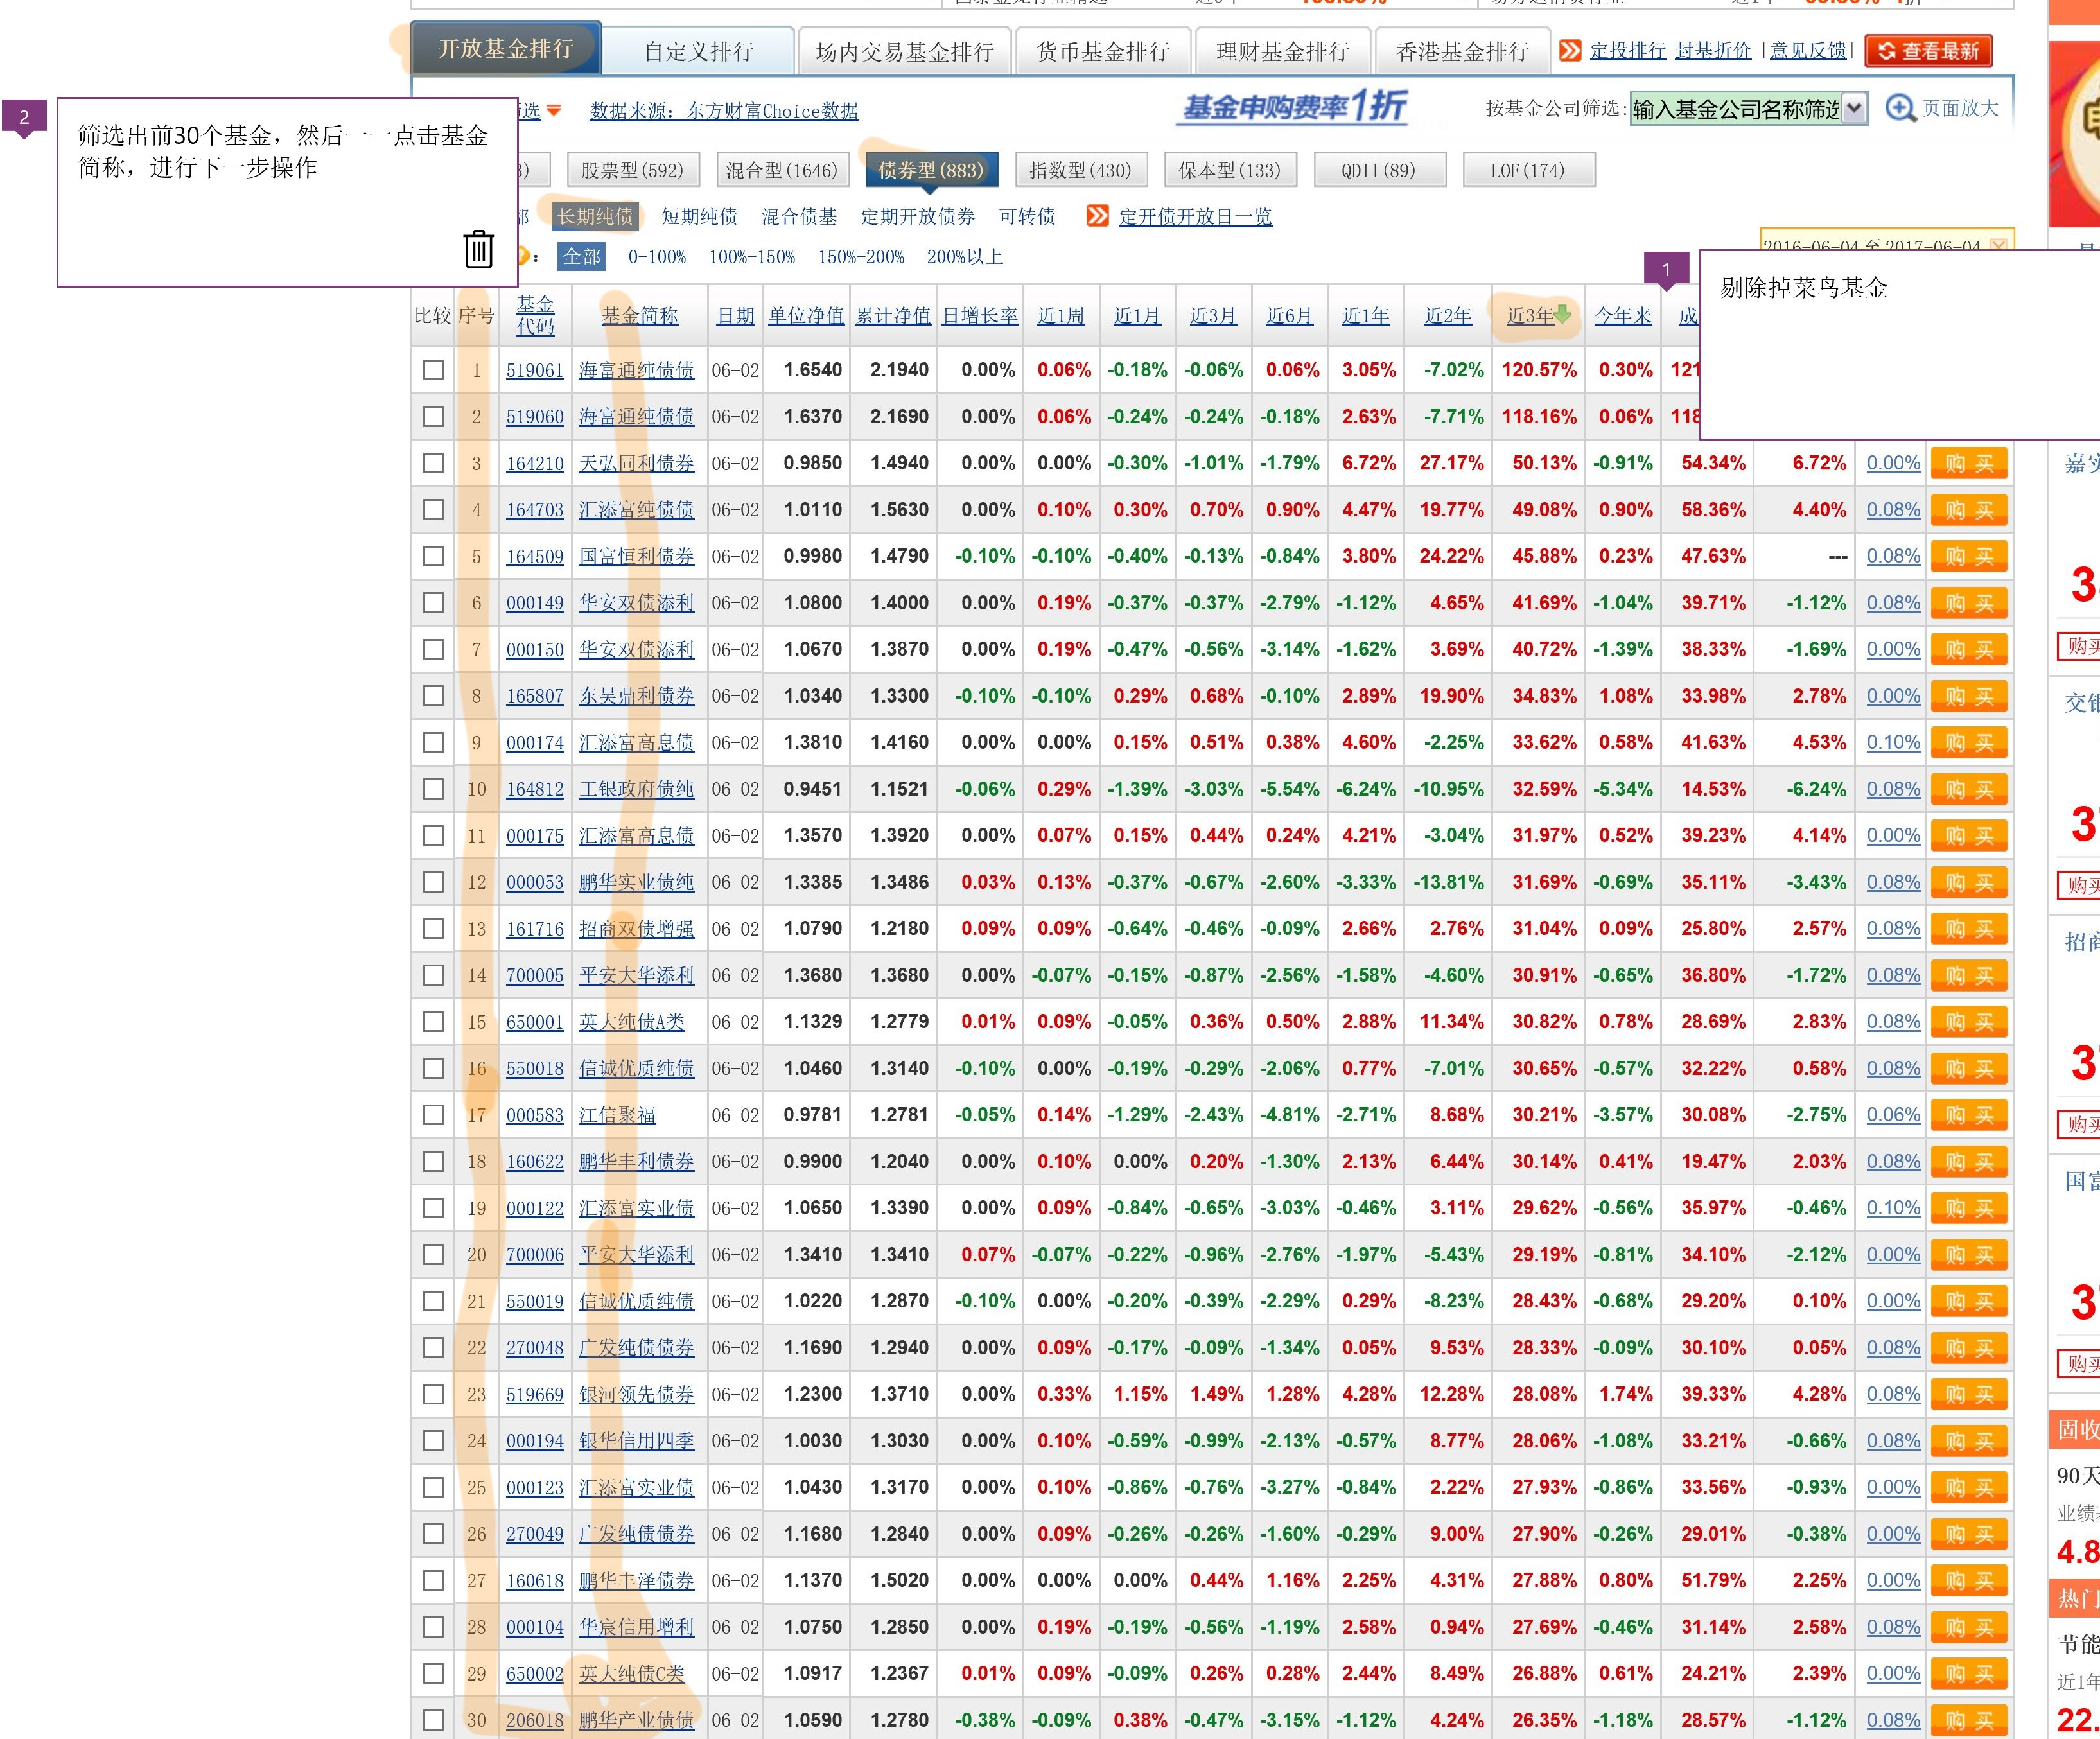This screenshot has width=2100, height=1739.
Task: Filter by LOF(174) fund type
Action: click(x=1528, y=170)
